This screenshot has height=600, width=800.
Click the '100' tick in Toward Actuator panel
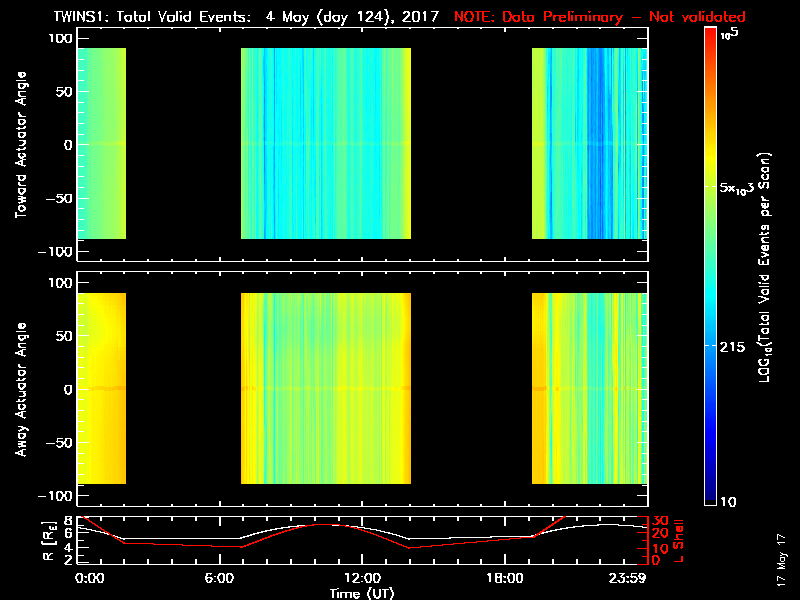(61, 38)
